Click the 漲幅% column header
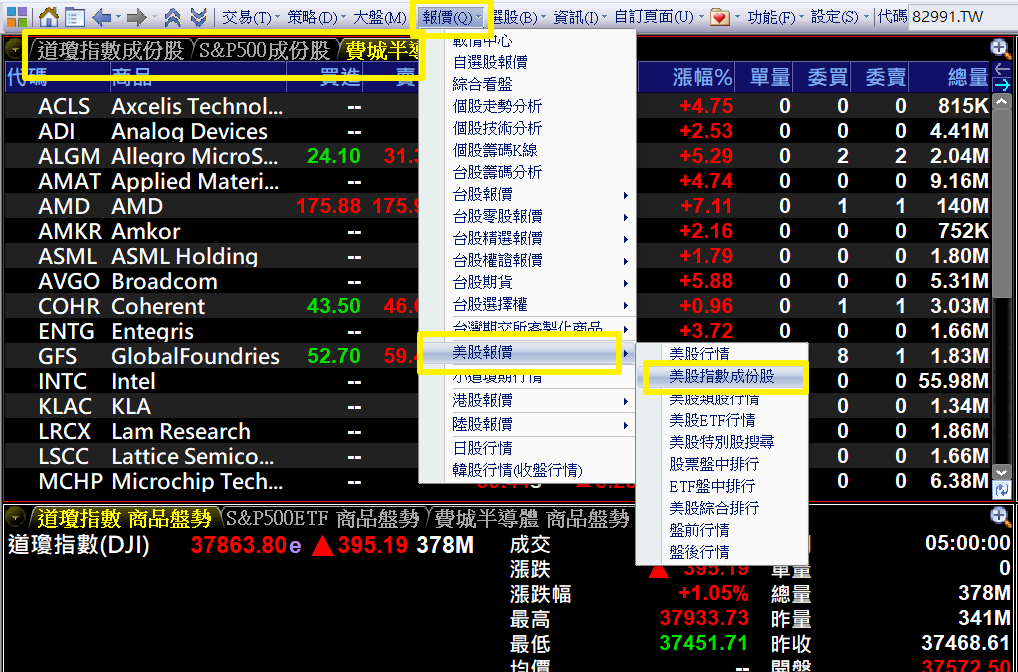Screen dimensions: 1018x672 click(x=702, y=77)
